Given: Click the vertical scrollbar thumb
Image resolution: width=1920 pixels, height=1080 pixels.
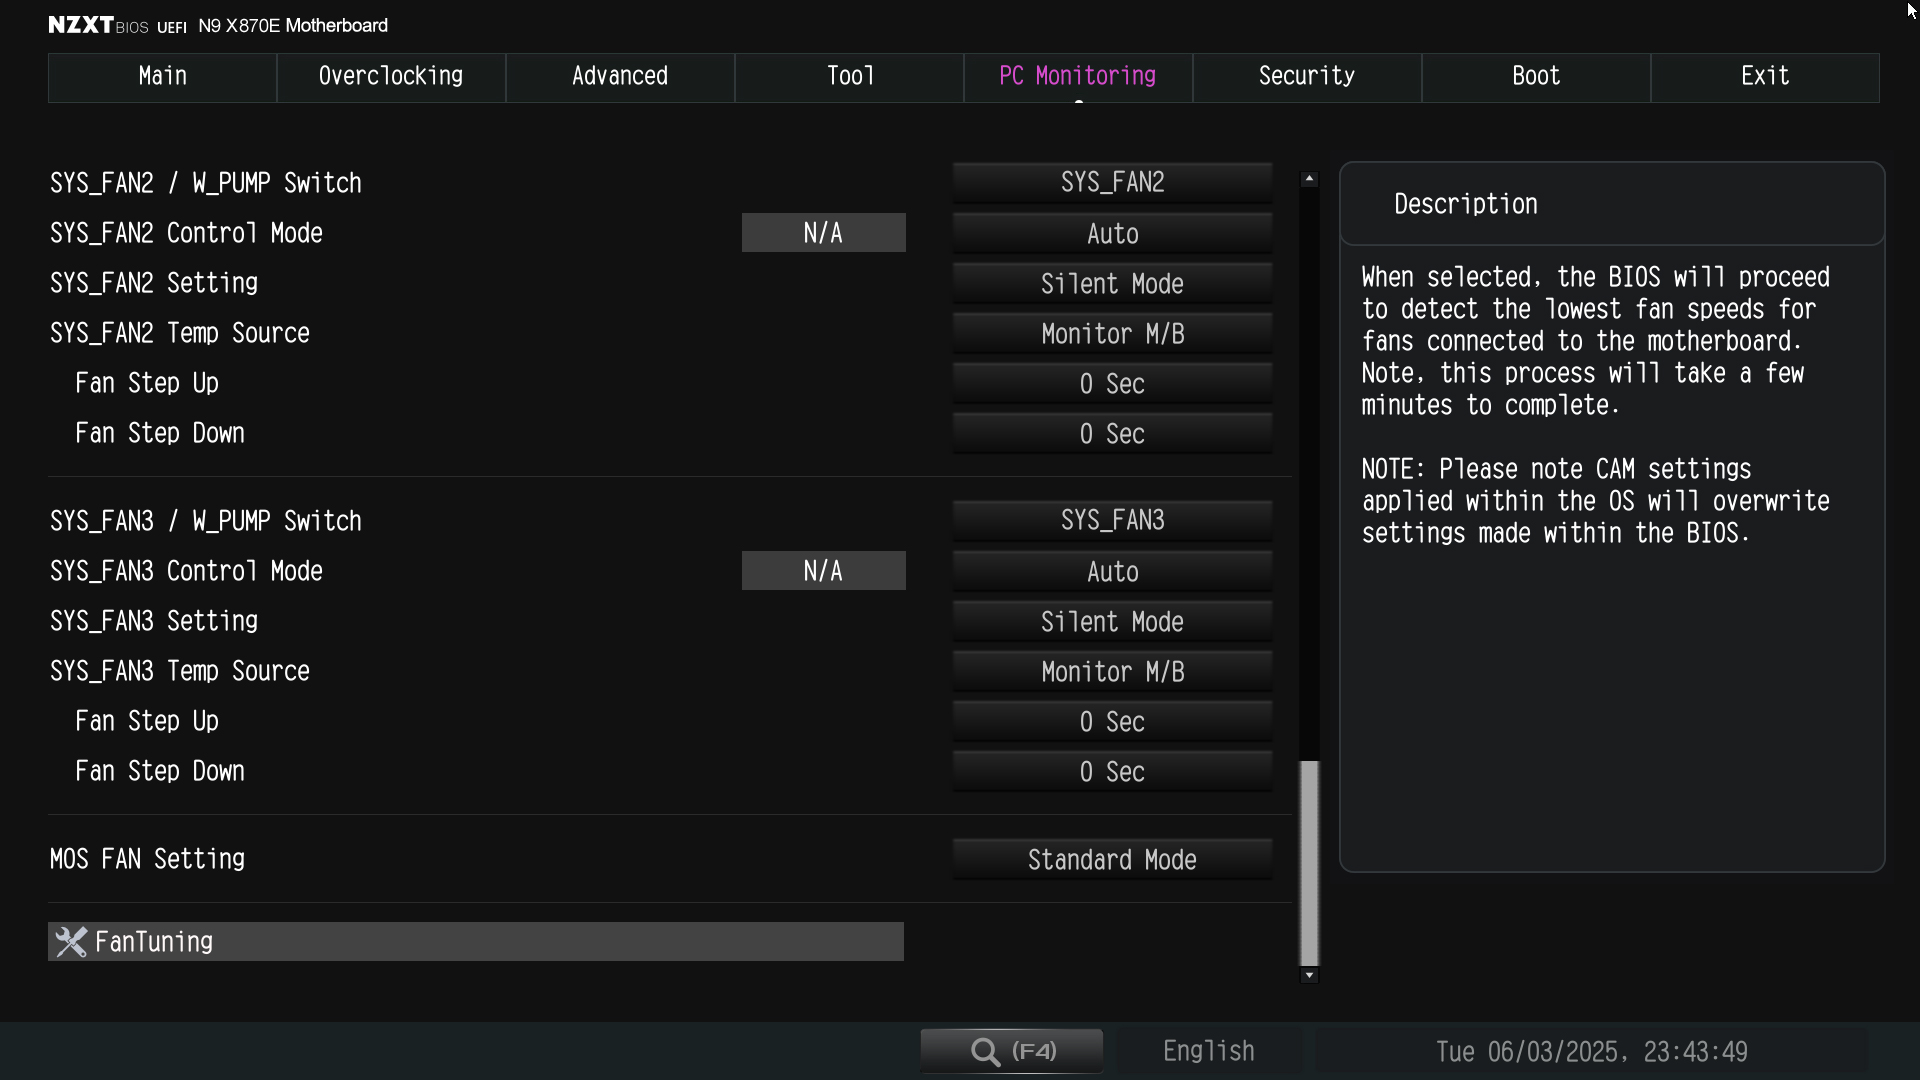Looking at the screenshot, I should click(1309, 862).
